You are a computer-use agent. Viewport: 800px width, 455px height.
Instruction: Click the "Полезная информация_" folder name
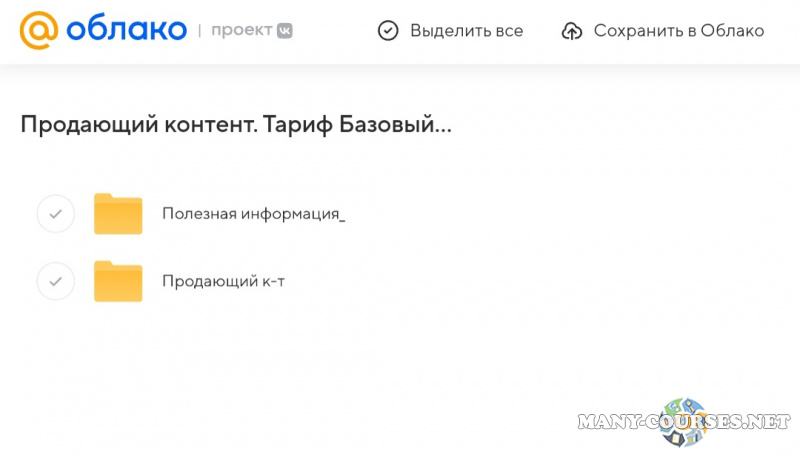tap(253, 213)
